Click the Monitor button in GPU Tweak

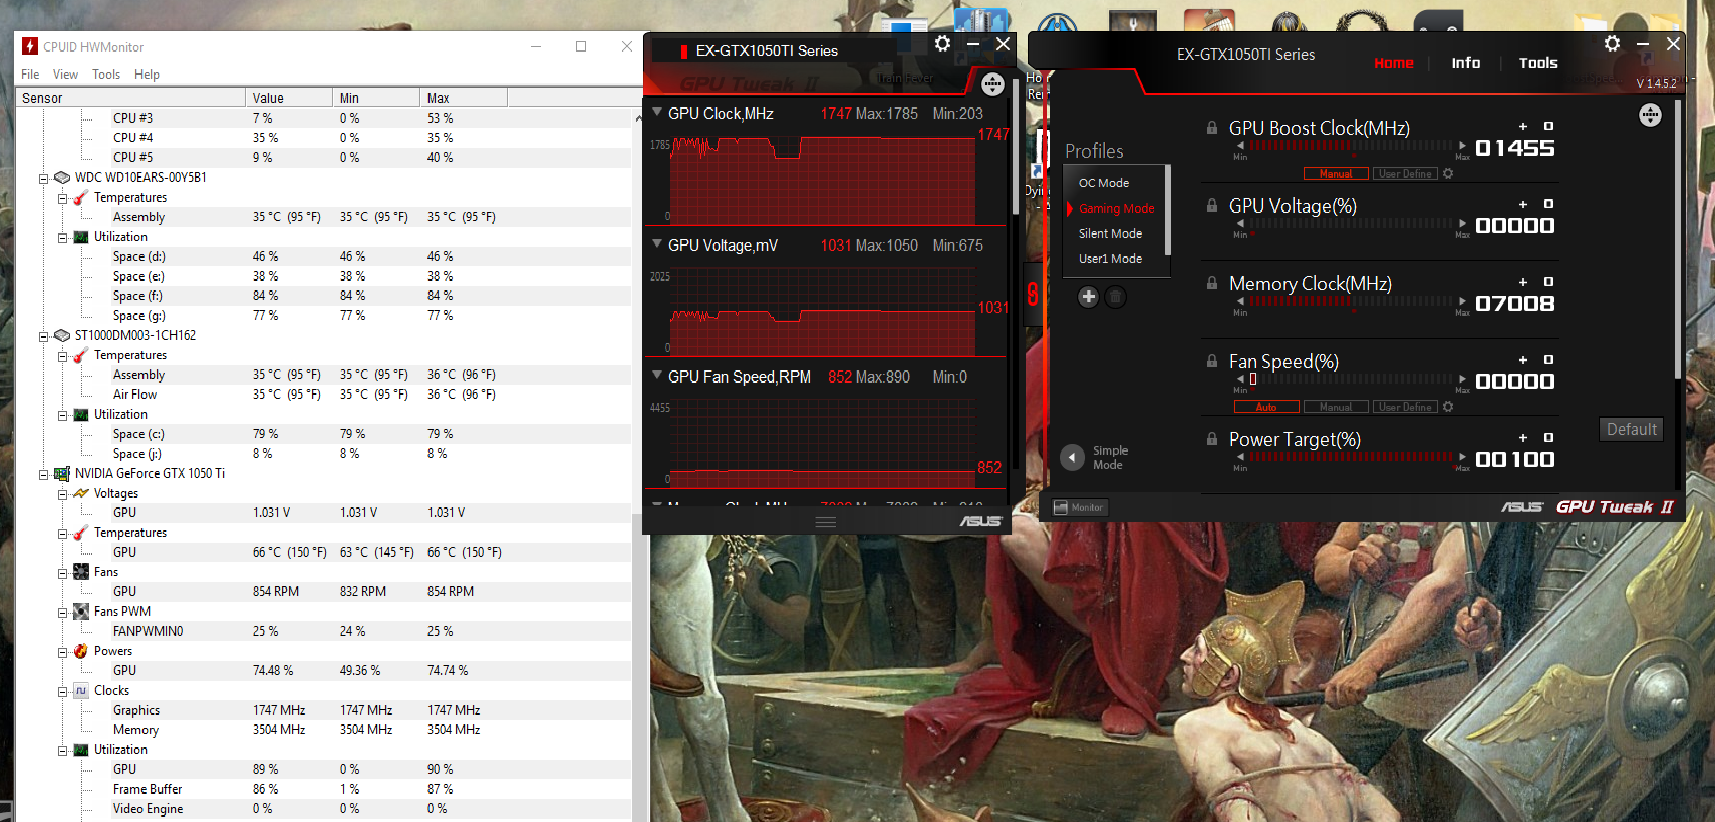[x=1079, y=507]
